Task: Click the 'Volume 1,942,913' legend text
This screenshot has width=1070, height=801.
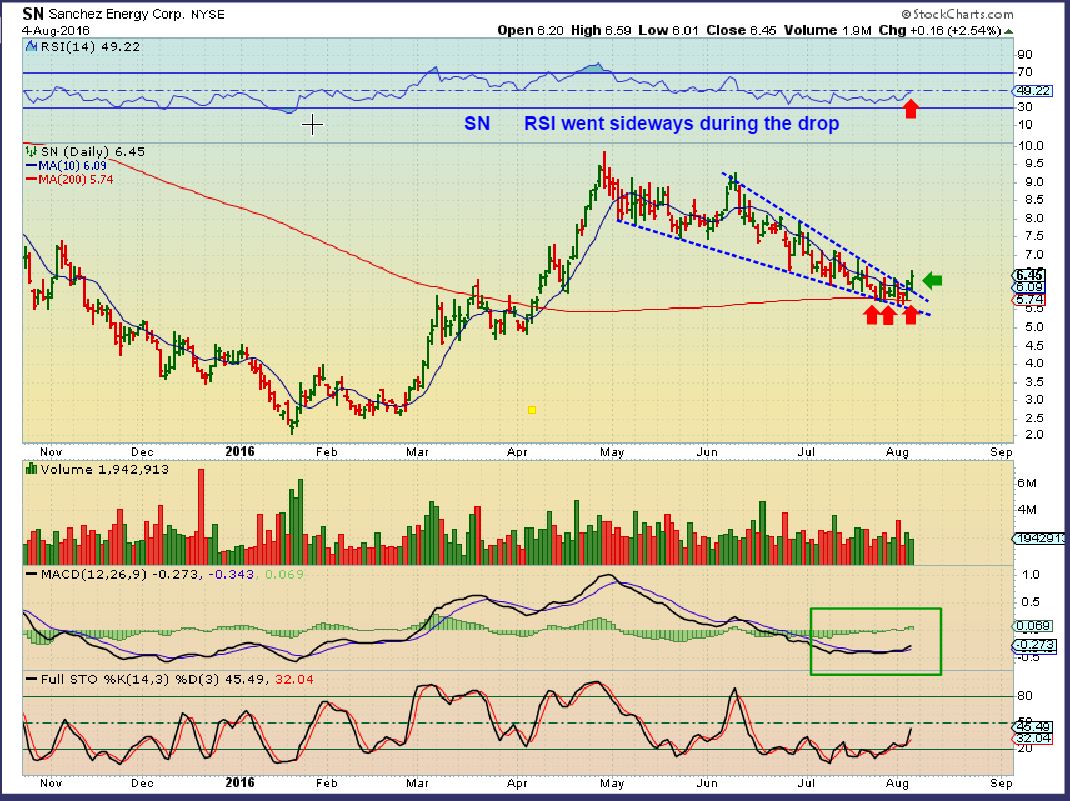Action: [104, 469]
